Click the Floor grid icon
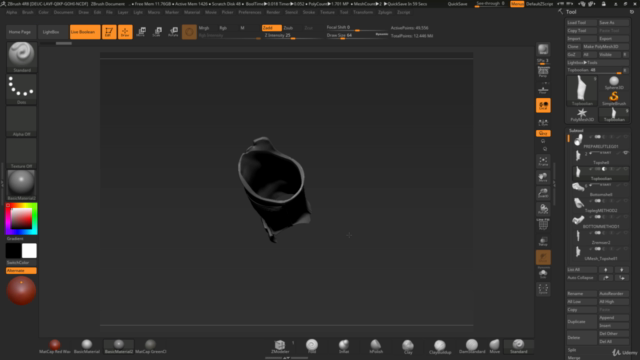The width and height of the screenshot is (640, 360). click(x=543, y=89)
